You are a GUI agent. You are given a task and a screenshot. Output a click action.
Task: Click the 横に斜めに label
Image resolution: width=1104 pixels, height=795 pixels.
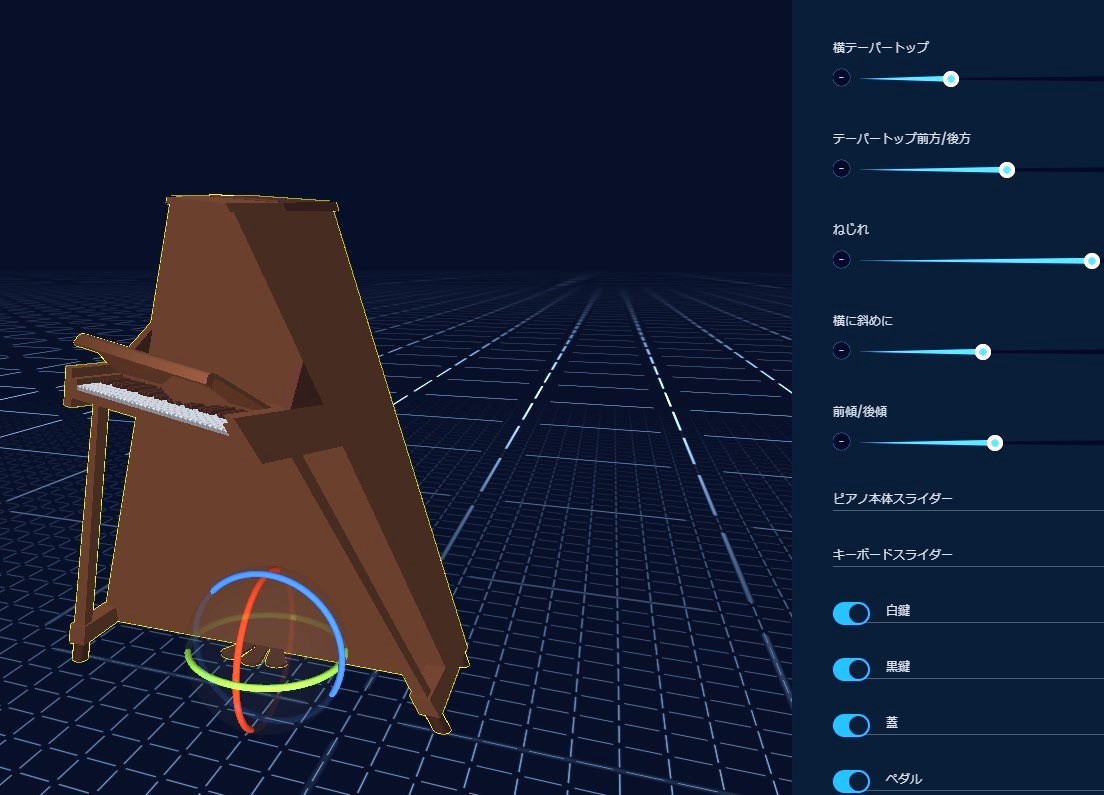click(x=862, y=320)
